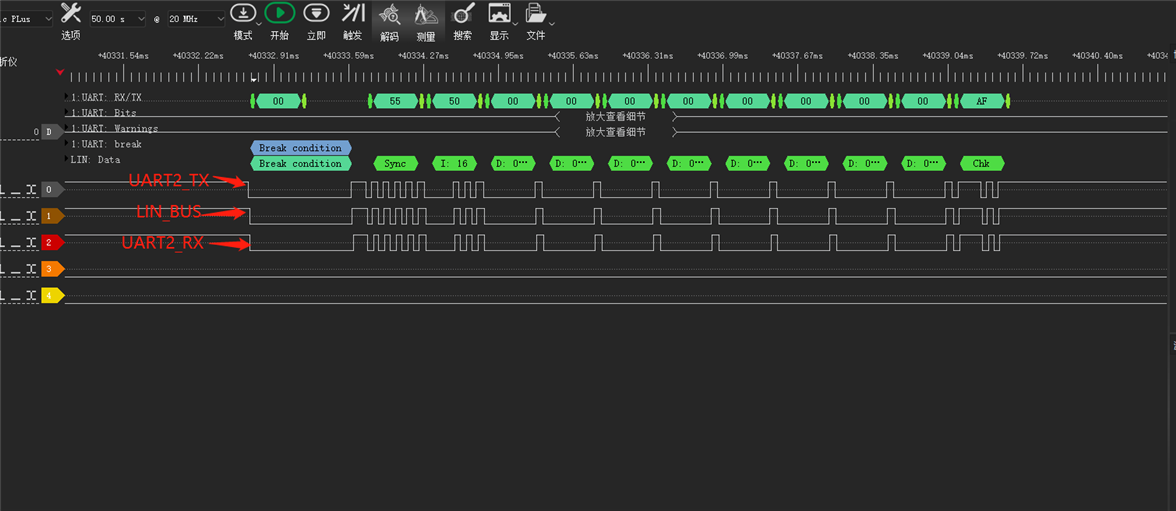Click the blue Break condition annotation
The width and height of the screenshot is (1176, 511).
[300, 148]
